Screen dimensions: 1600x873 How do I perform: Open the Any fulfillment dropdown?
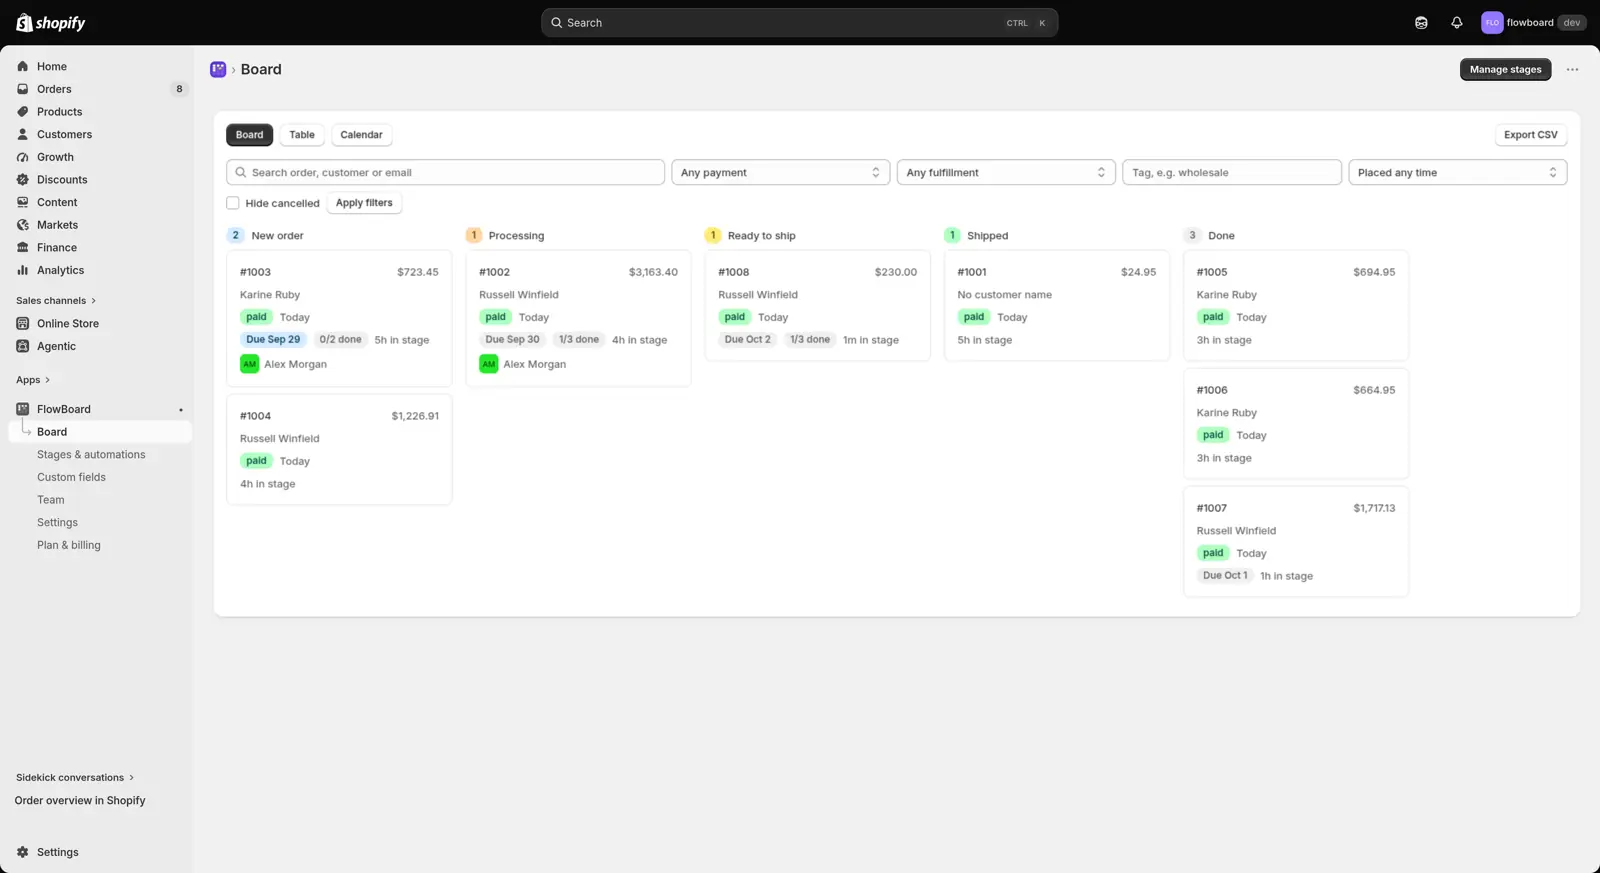(1006, 172)
